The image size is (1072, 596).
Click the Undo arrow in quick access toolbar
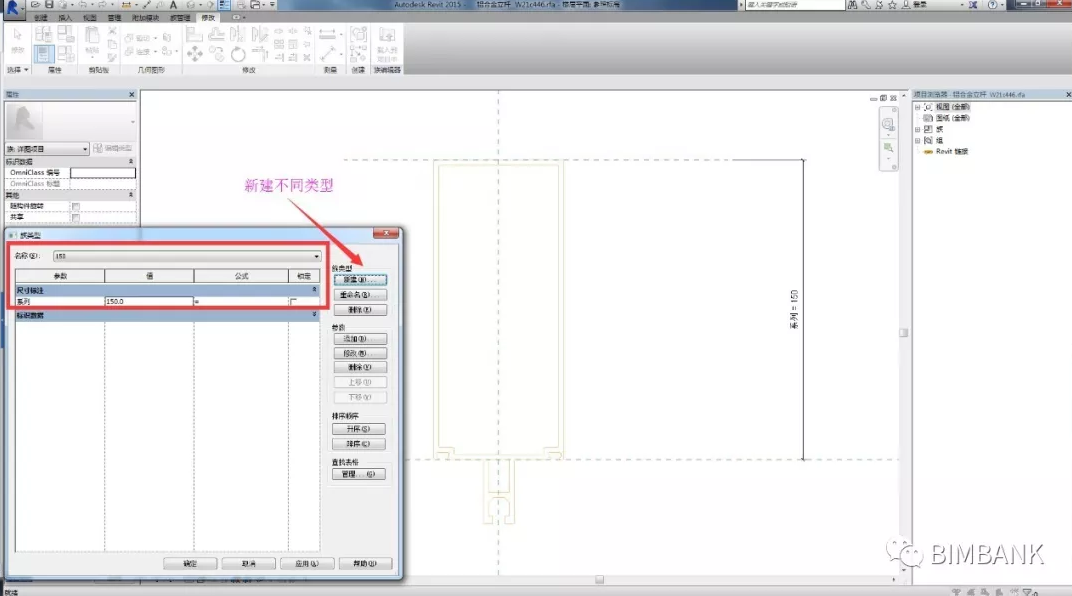[x=82, y=5]
